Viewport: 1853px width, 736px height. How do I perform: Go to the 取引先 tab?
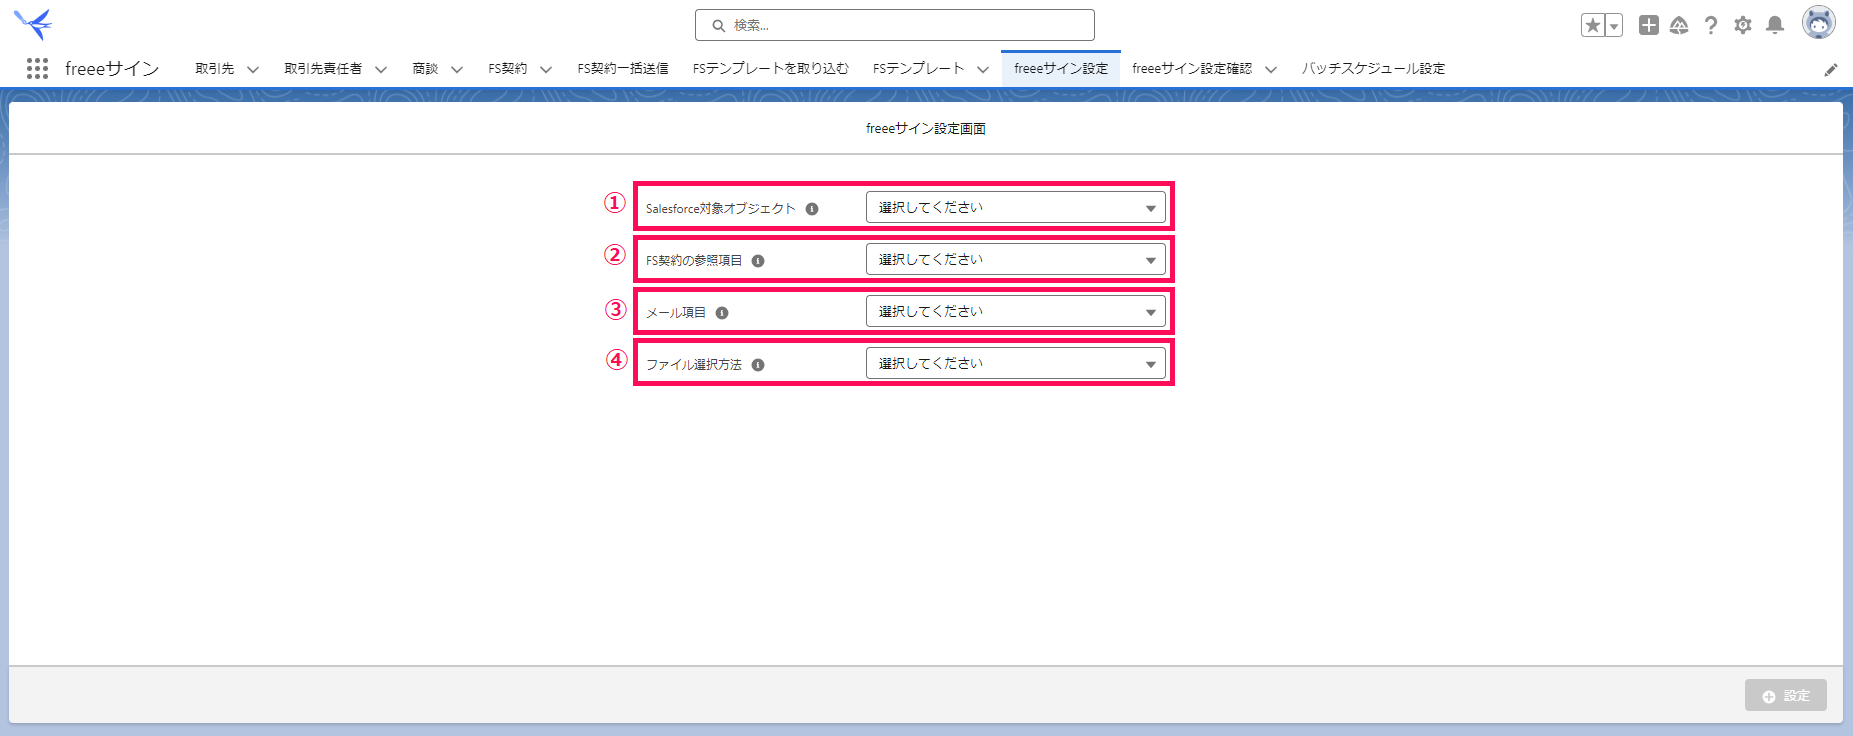[x=214, y=69]
